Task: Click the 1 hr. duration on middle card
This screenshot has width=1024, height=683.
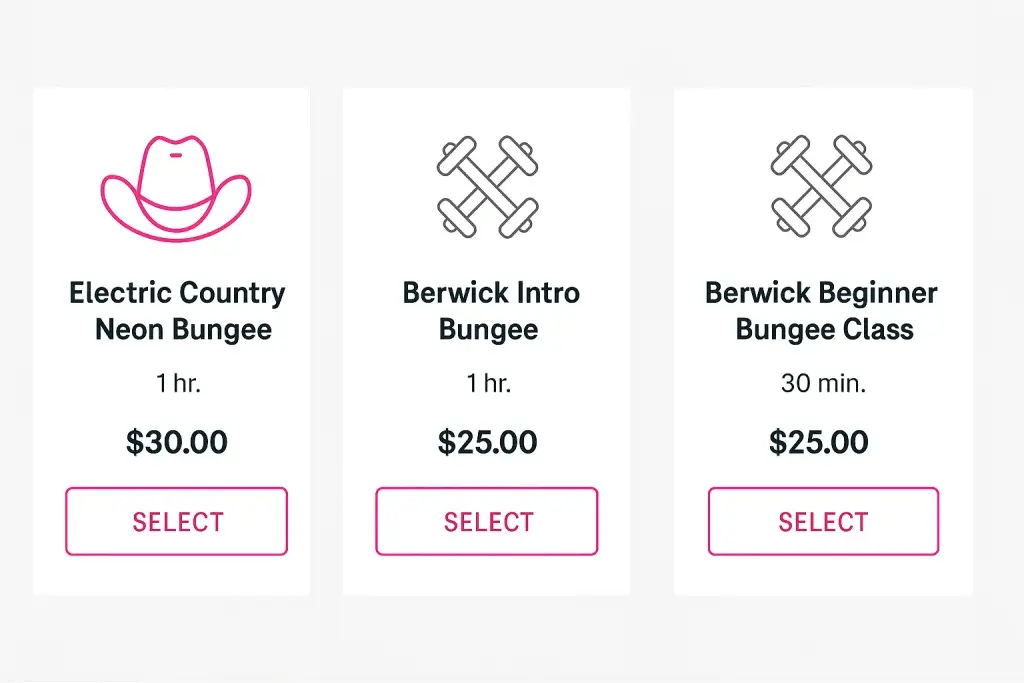Action: [487, 383]
